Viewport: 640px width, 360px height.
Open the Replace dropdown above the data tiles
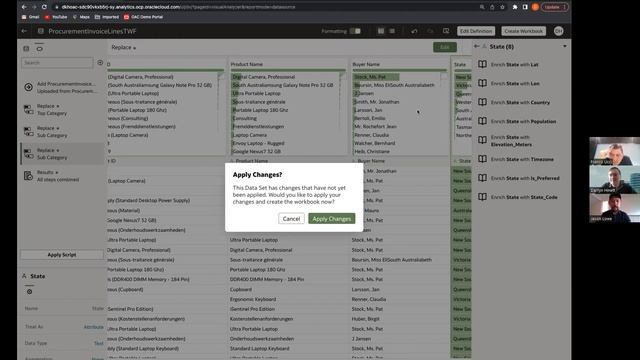[124, 47]
